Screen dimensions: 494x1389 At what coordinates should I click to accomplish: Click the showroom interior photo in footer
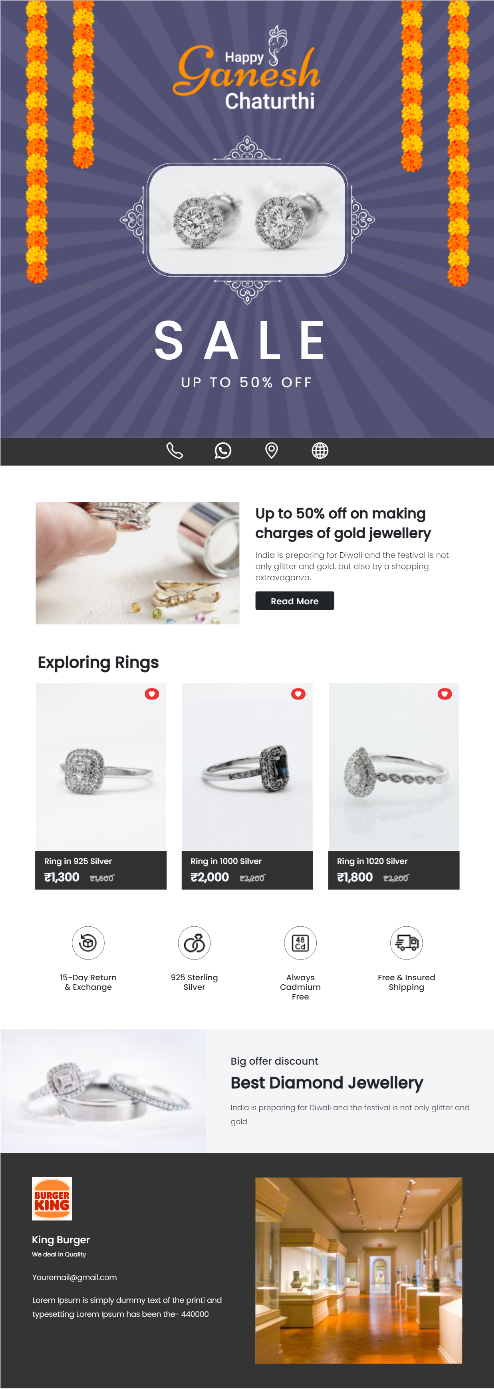point(358,1270)
